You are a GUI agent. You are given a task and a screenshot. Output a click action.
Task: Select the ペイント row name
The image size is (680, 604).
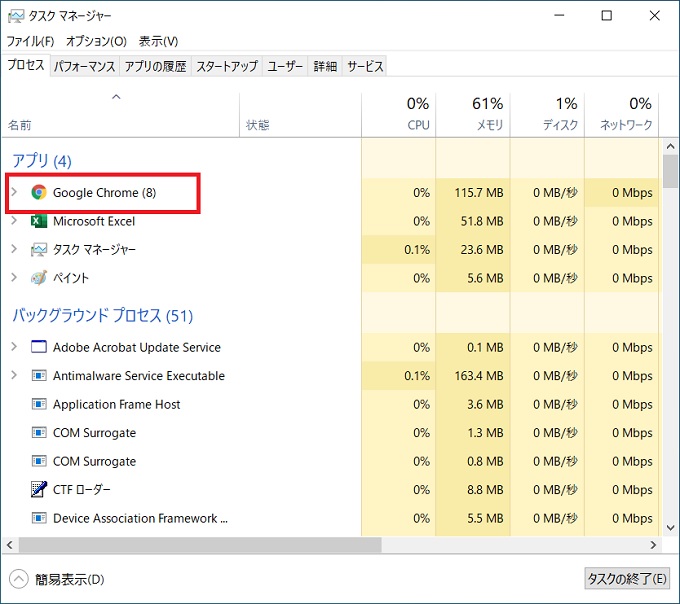(x=71, y=278)
